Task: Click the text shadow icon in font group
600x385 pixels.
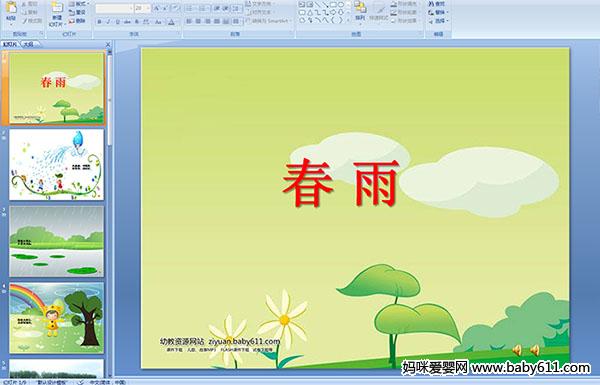Action: point(137,22)
